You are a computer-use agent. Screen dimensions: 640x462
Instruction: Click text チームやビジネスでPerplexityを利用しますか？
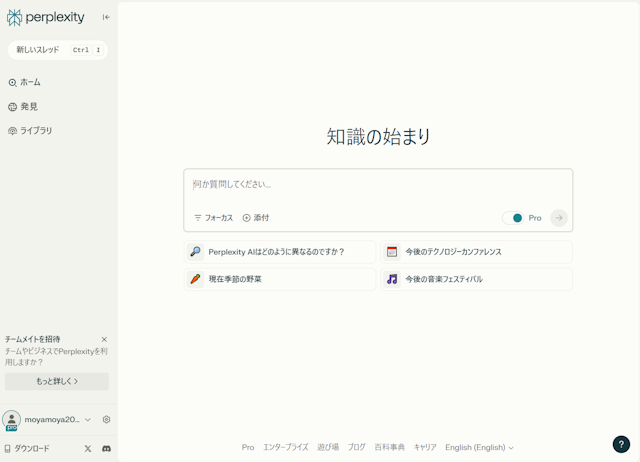pos(56,357)
